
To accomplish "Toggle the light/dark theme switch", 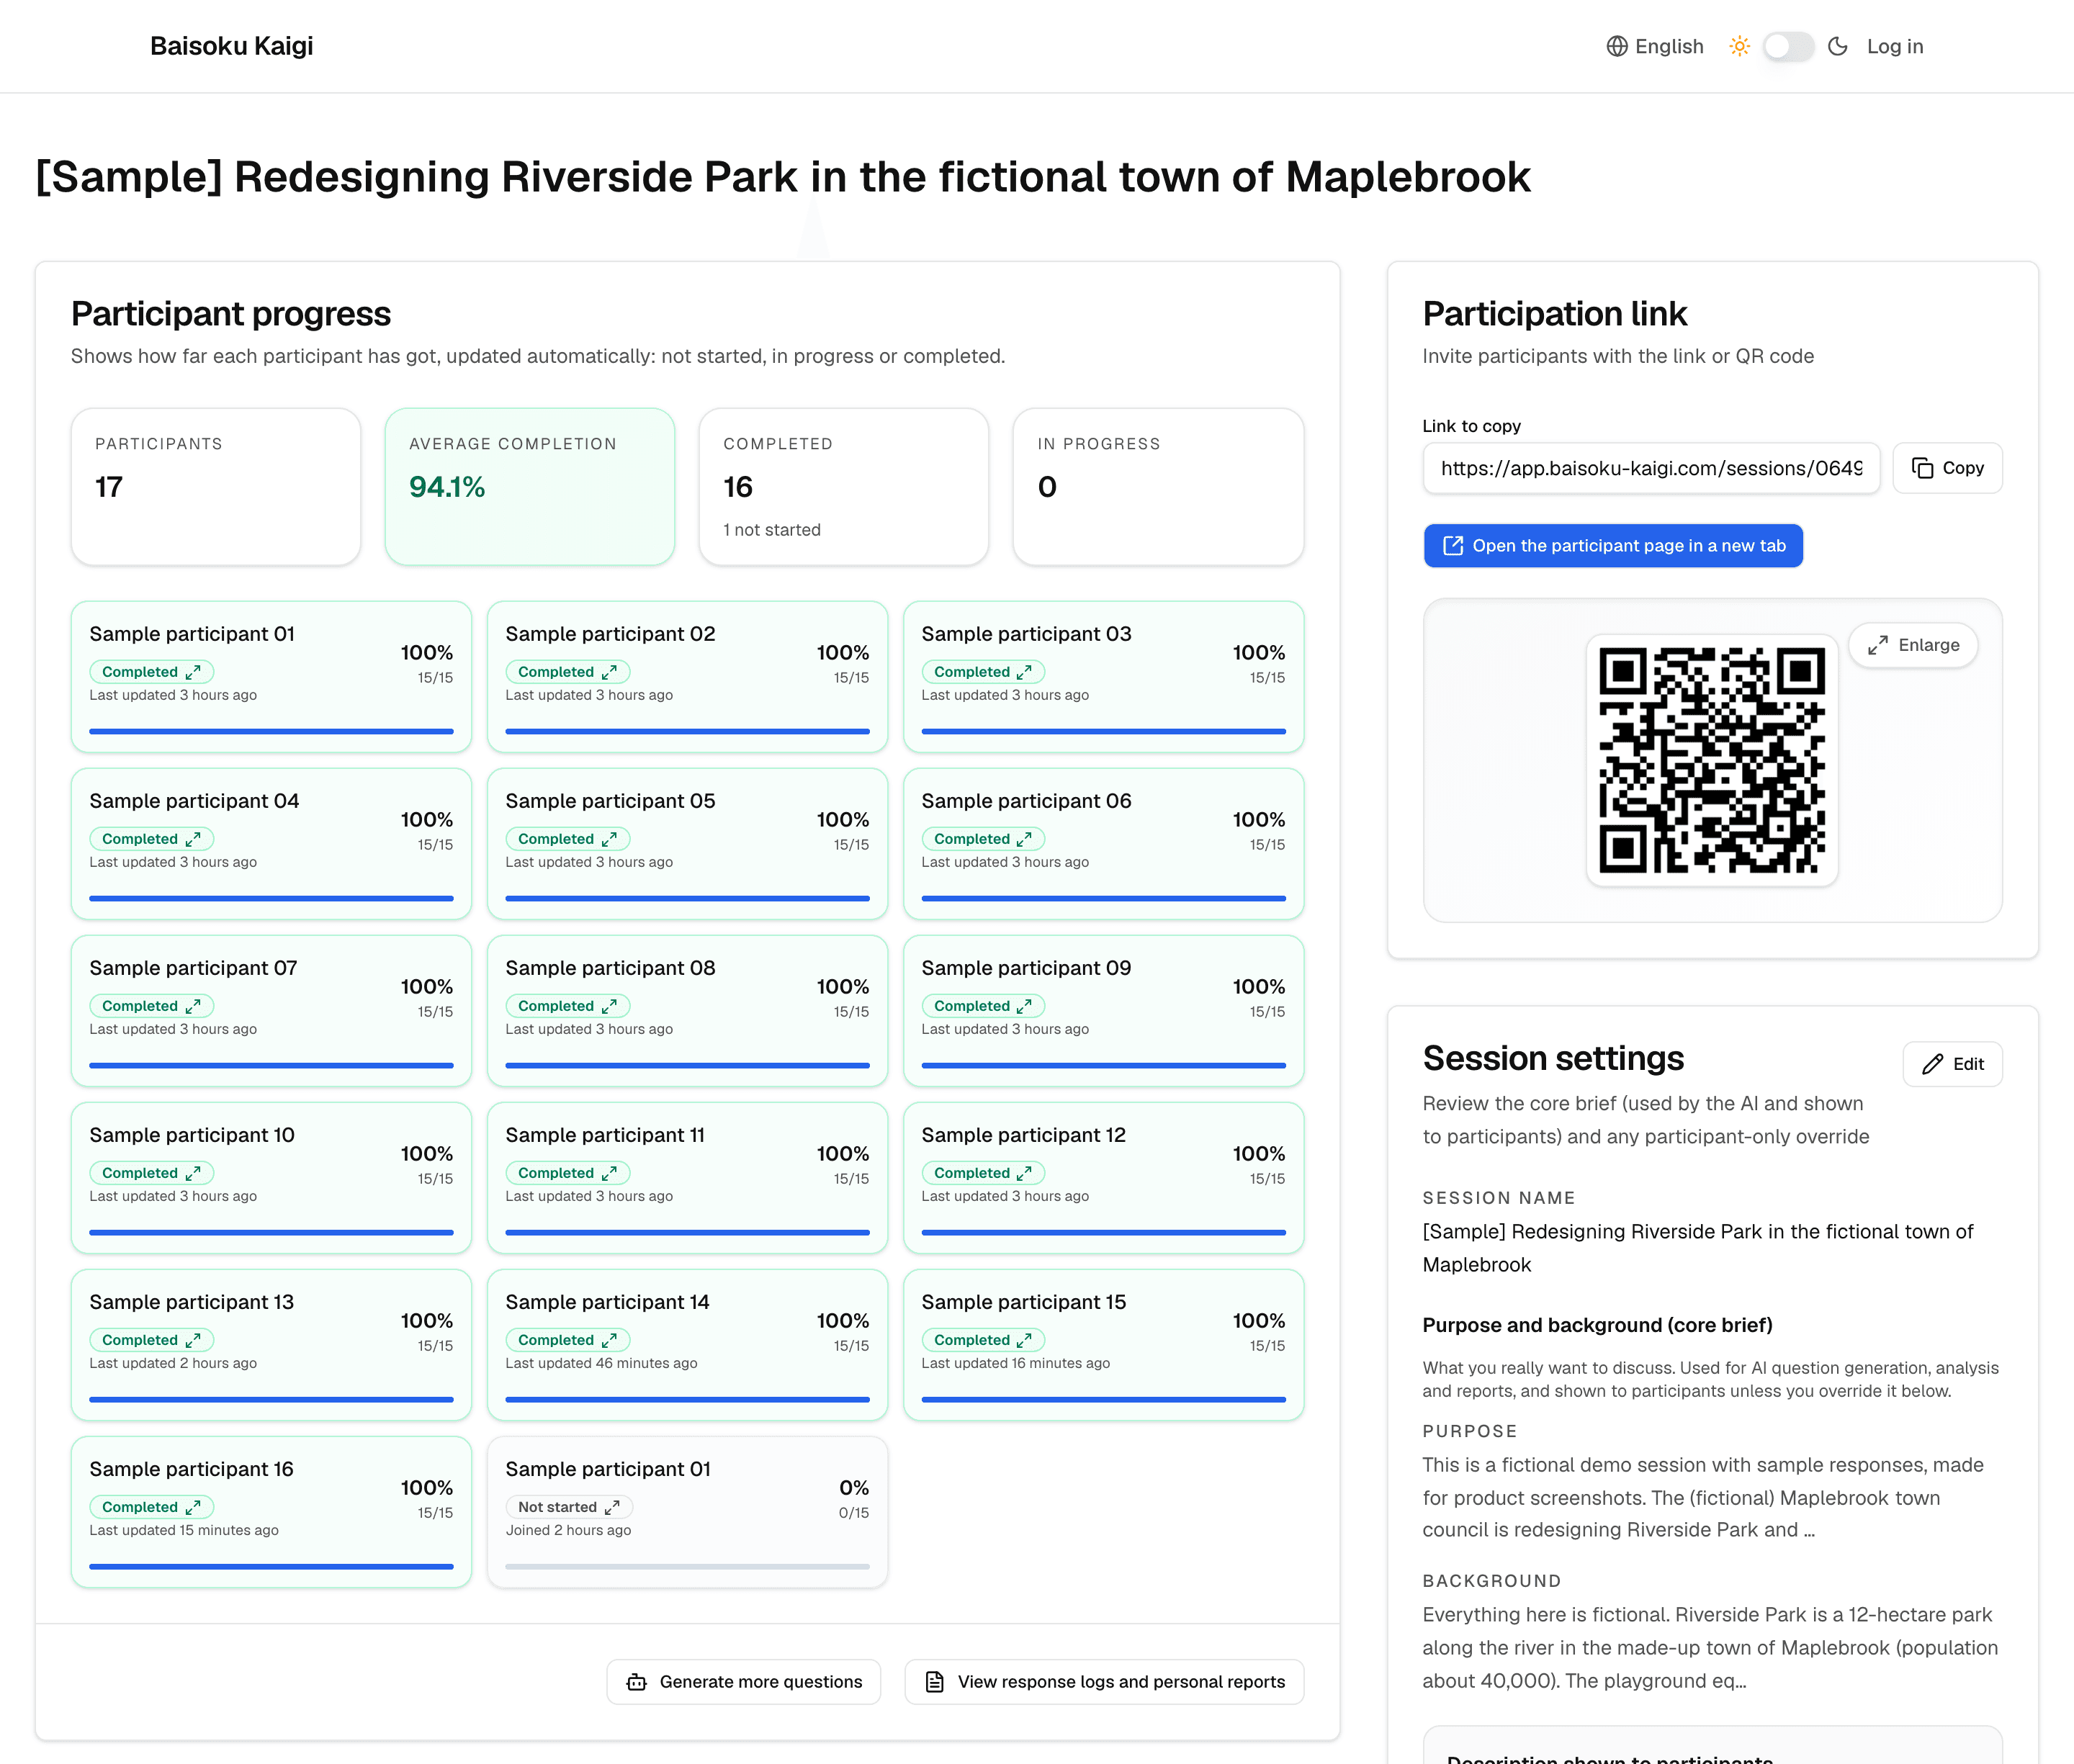I will [1788, 46].
